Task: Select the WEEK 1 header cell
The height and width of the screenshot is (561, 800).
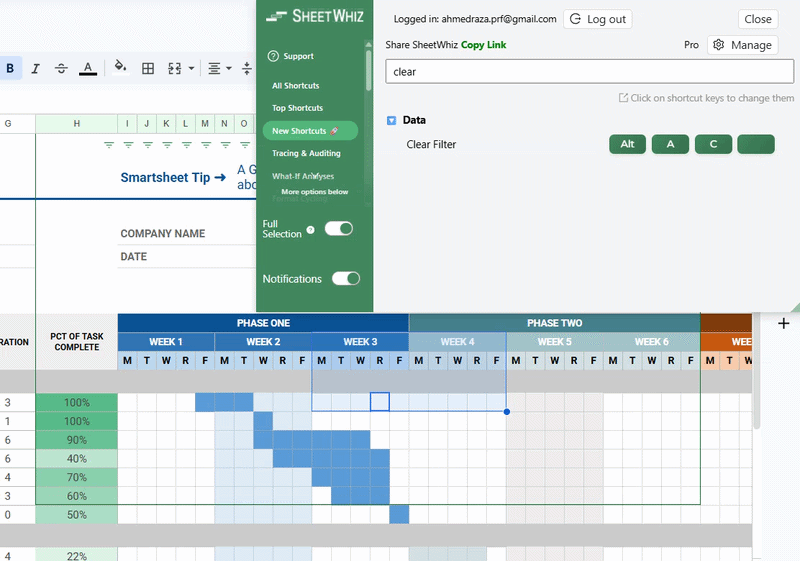Action: point(166,342)
